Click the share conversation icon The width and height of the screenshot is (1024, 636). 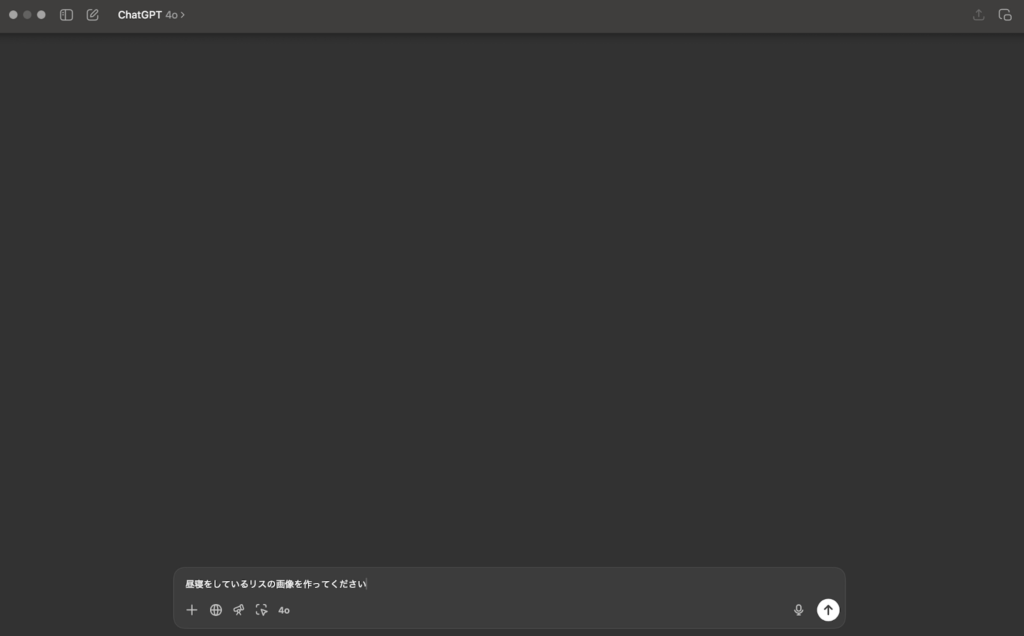(978, 14)
